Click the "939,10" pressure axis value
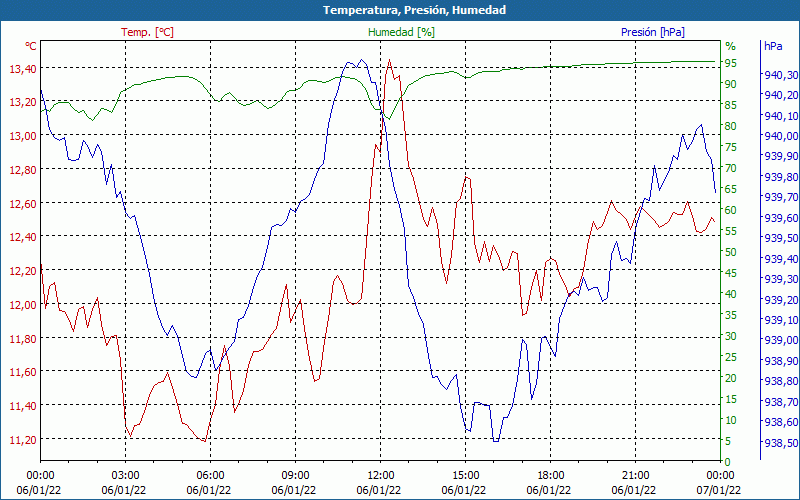The height and width of the screenshot is (500, 800). pyautogui.click(x=781, y=320)
